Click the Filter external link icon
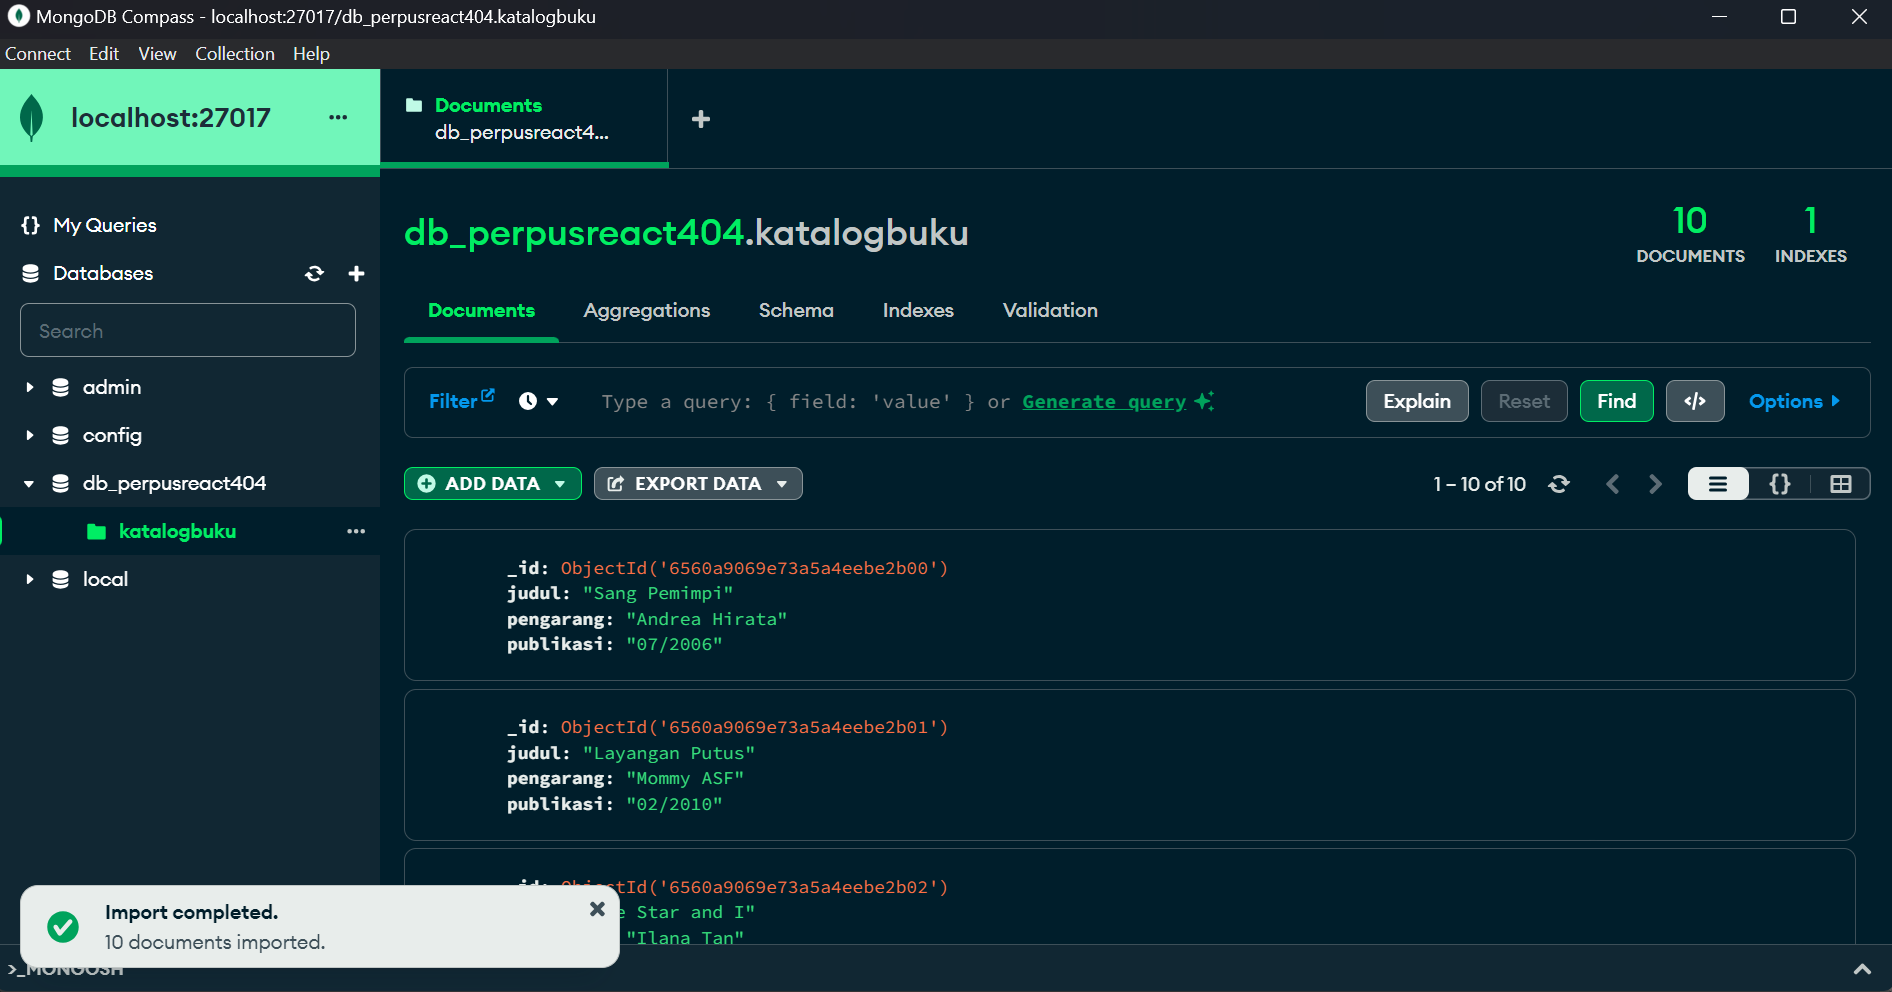Screen dimensions: 1892x992 (x=488, y=395)
